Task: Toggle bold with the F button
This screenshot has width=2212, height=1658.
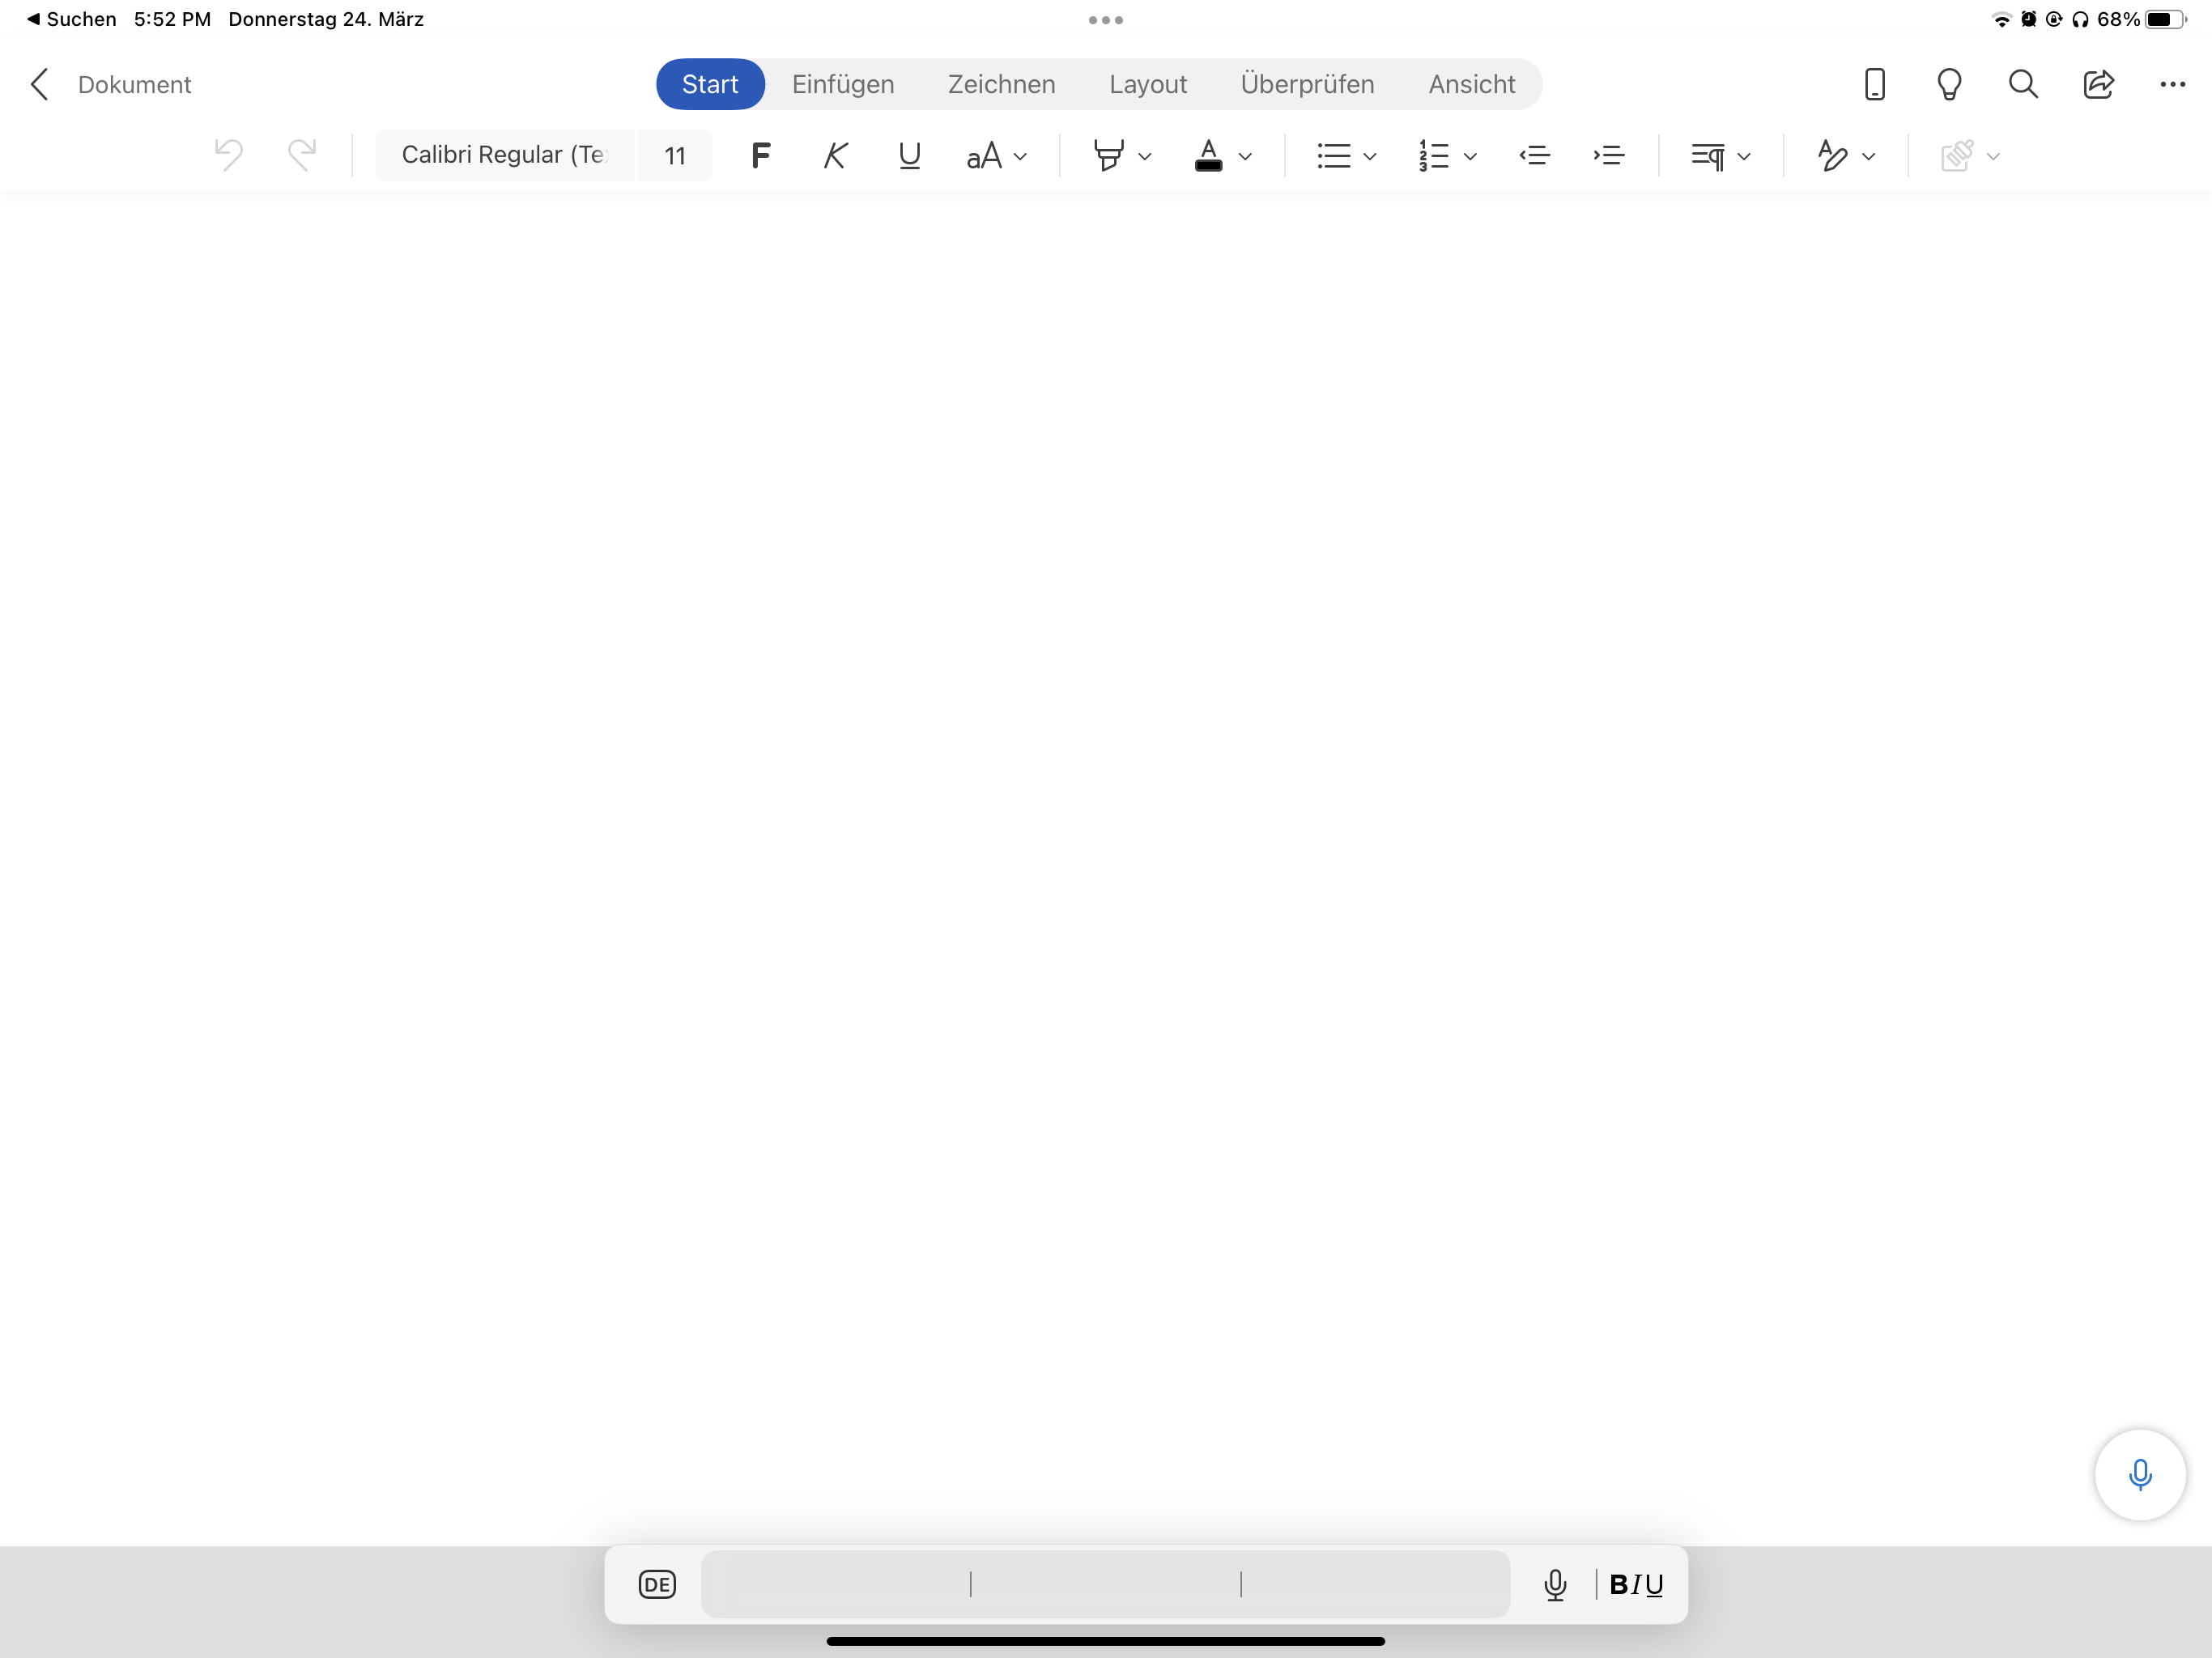Action: click(x=760, y=155)
